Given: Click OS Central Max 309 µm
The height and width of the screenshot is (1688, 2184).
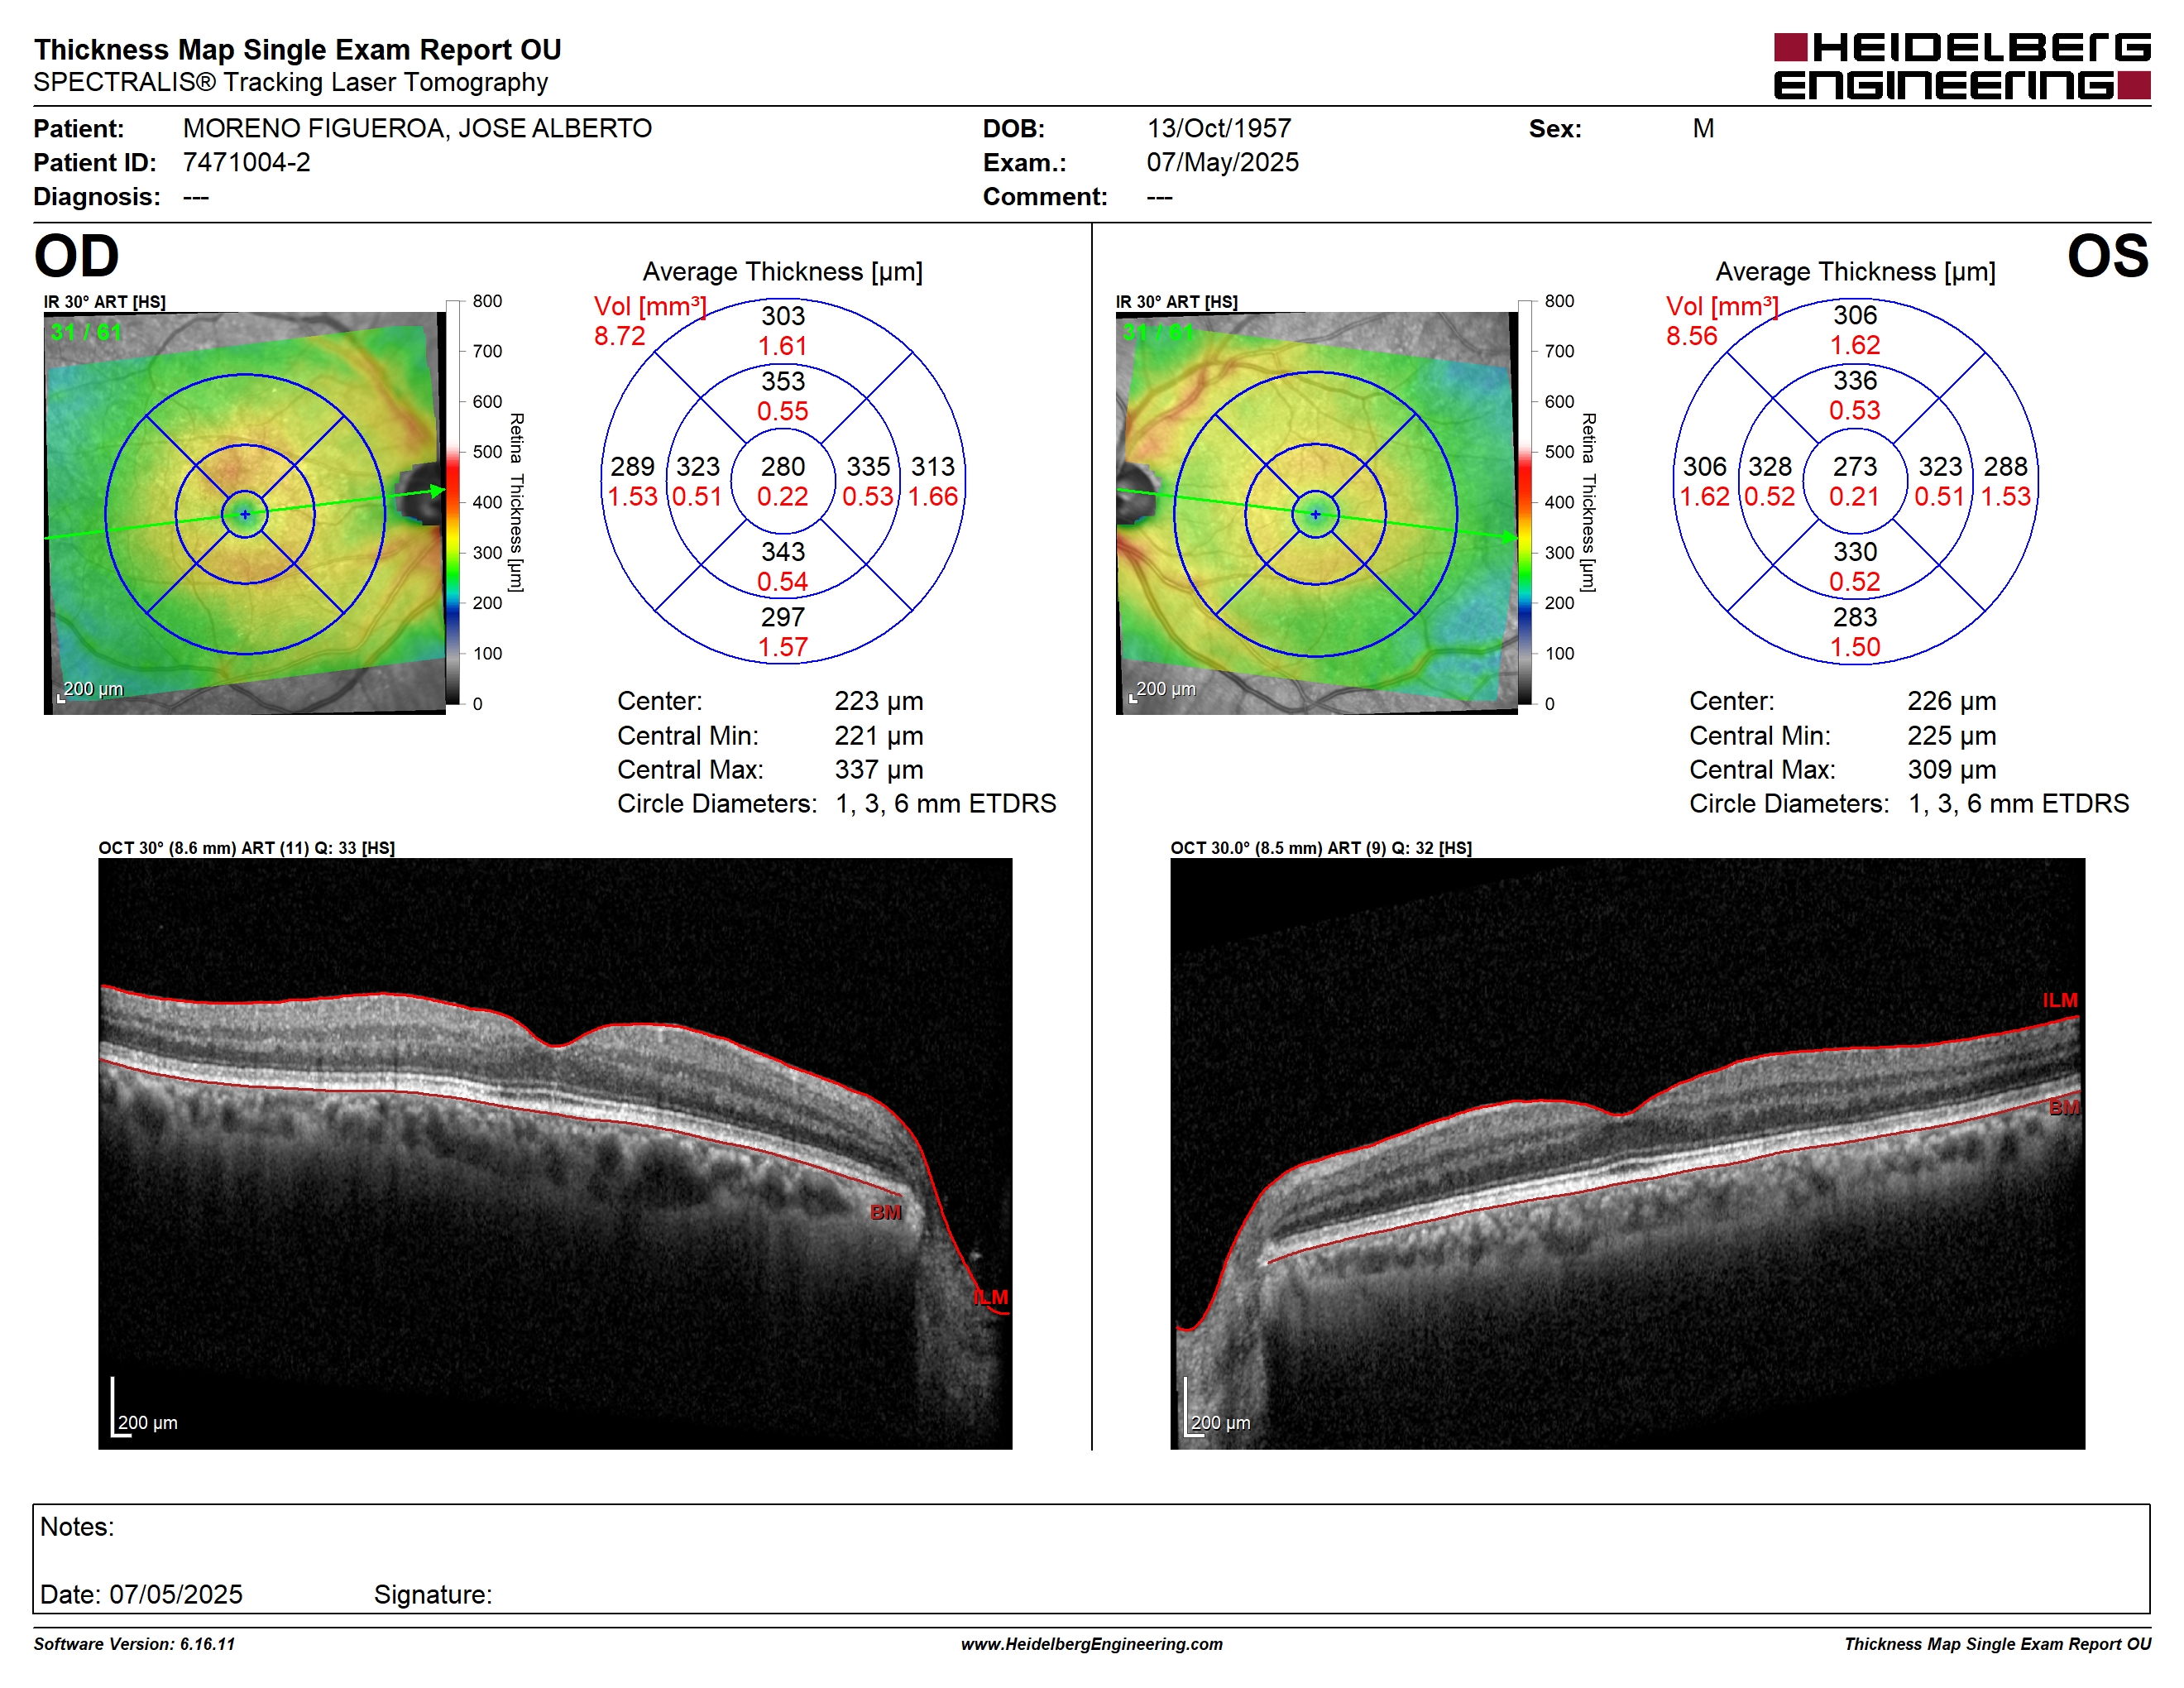Looking at the screenshot, I should click(x=1951, y=770).
